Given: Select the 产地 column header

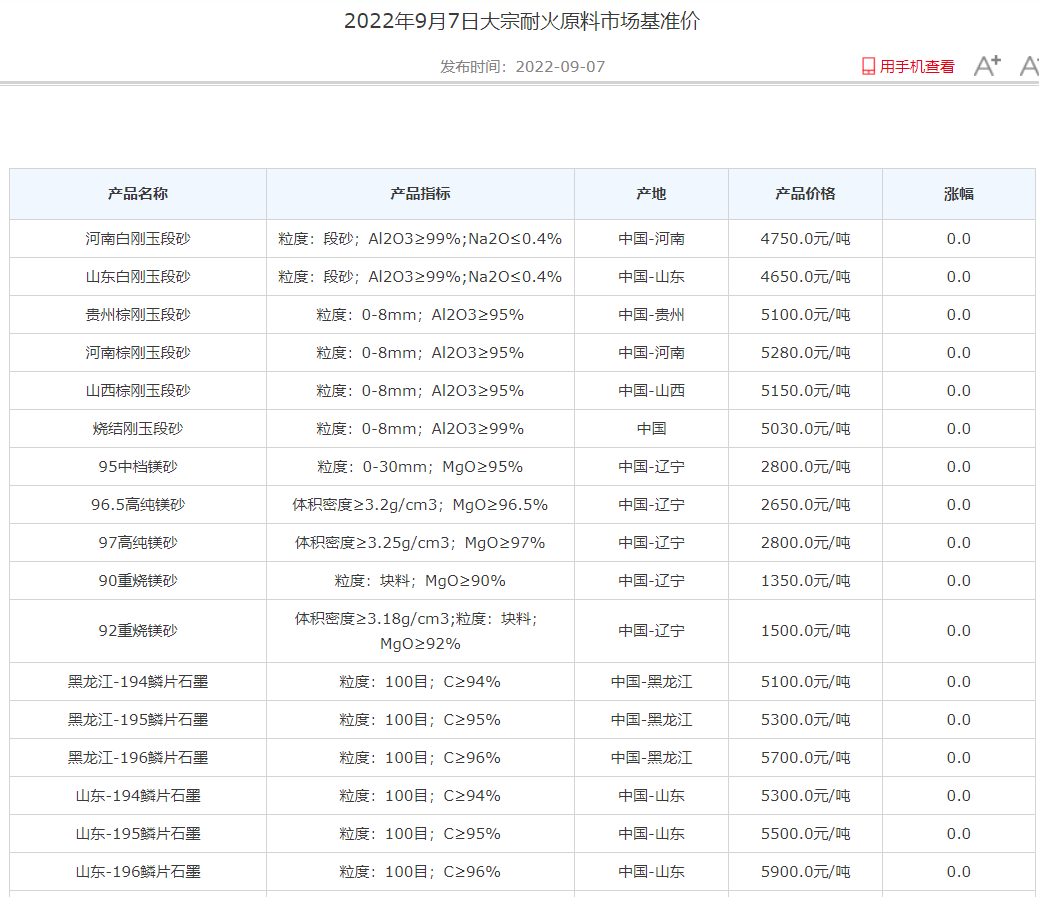Looking at the screenshot, I should click(651, 194).
